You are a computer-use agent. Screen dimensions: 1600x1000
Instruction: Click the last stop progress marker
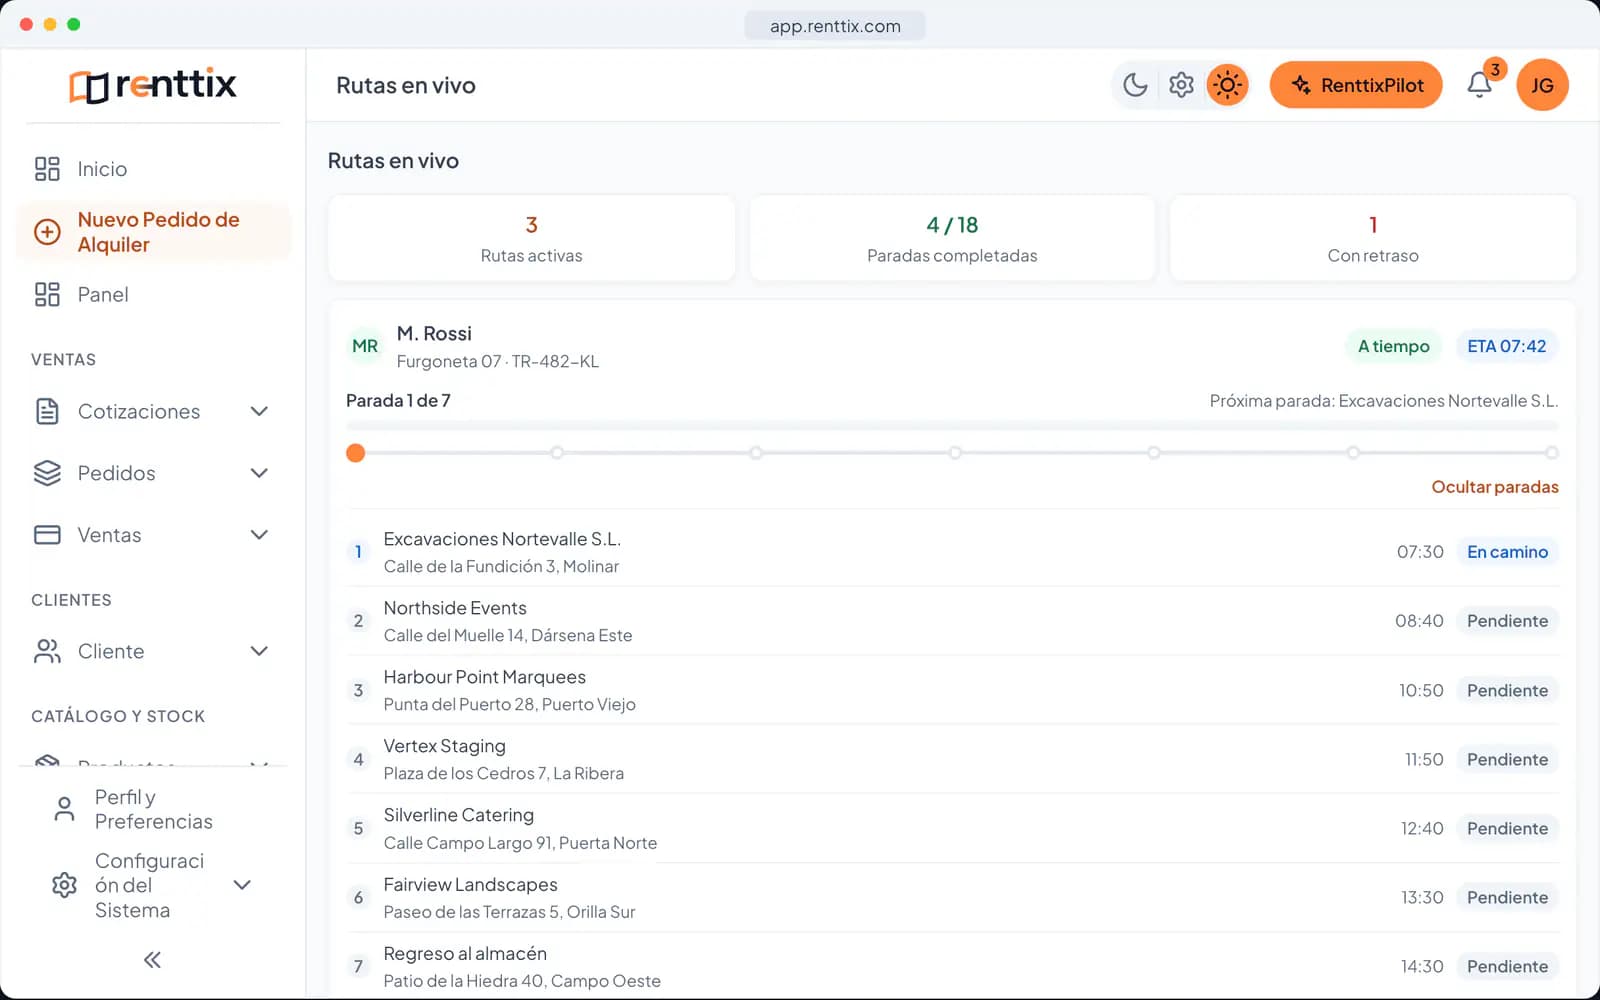point(1551,453)
